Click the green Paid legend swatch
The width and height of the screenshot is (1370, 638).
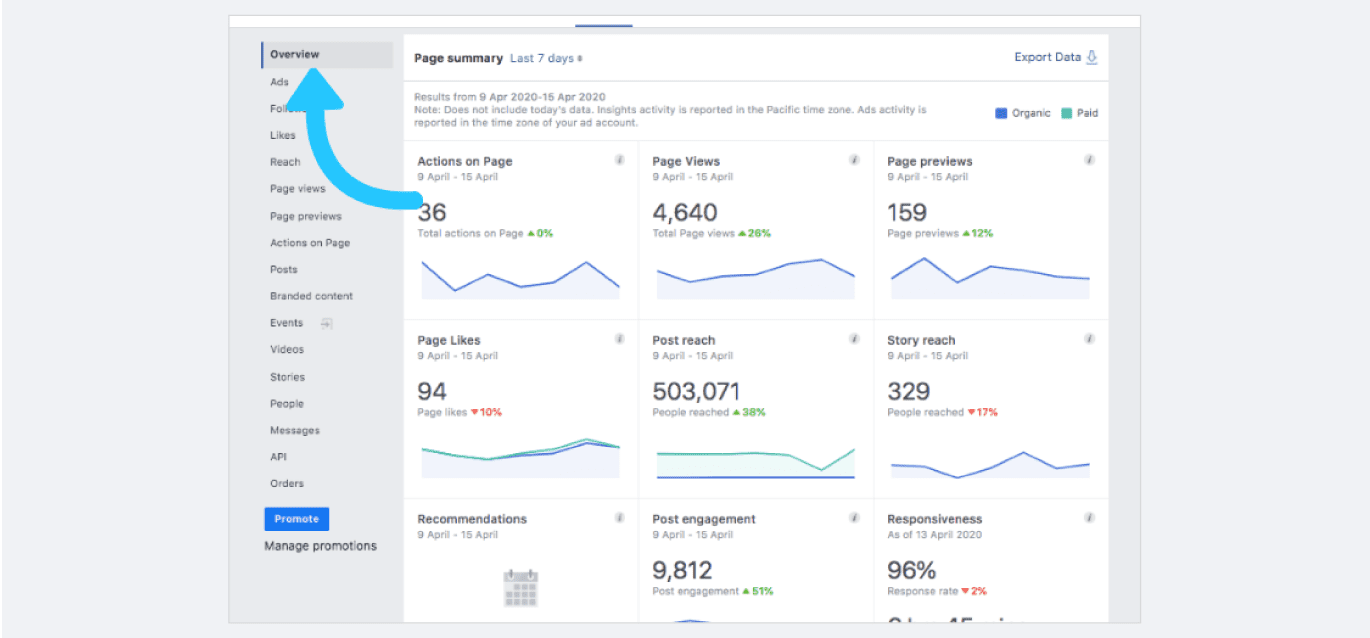tap(1066, 113)
